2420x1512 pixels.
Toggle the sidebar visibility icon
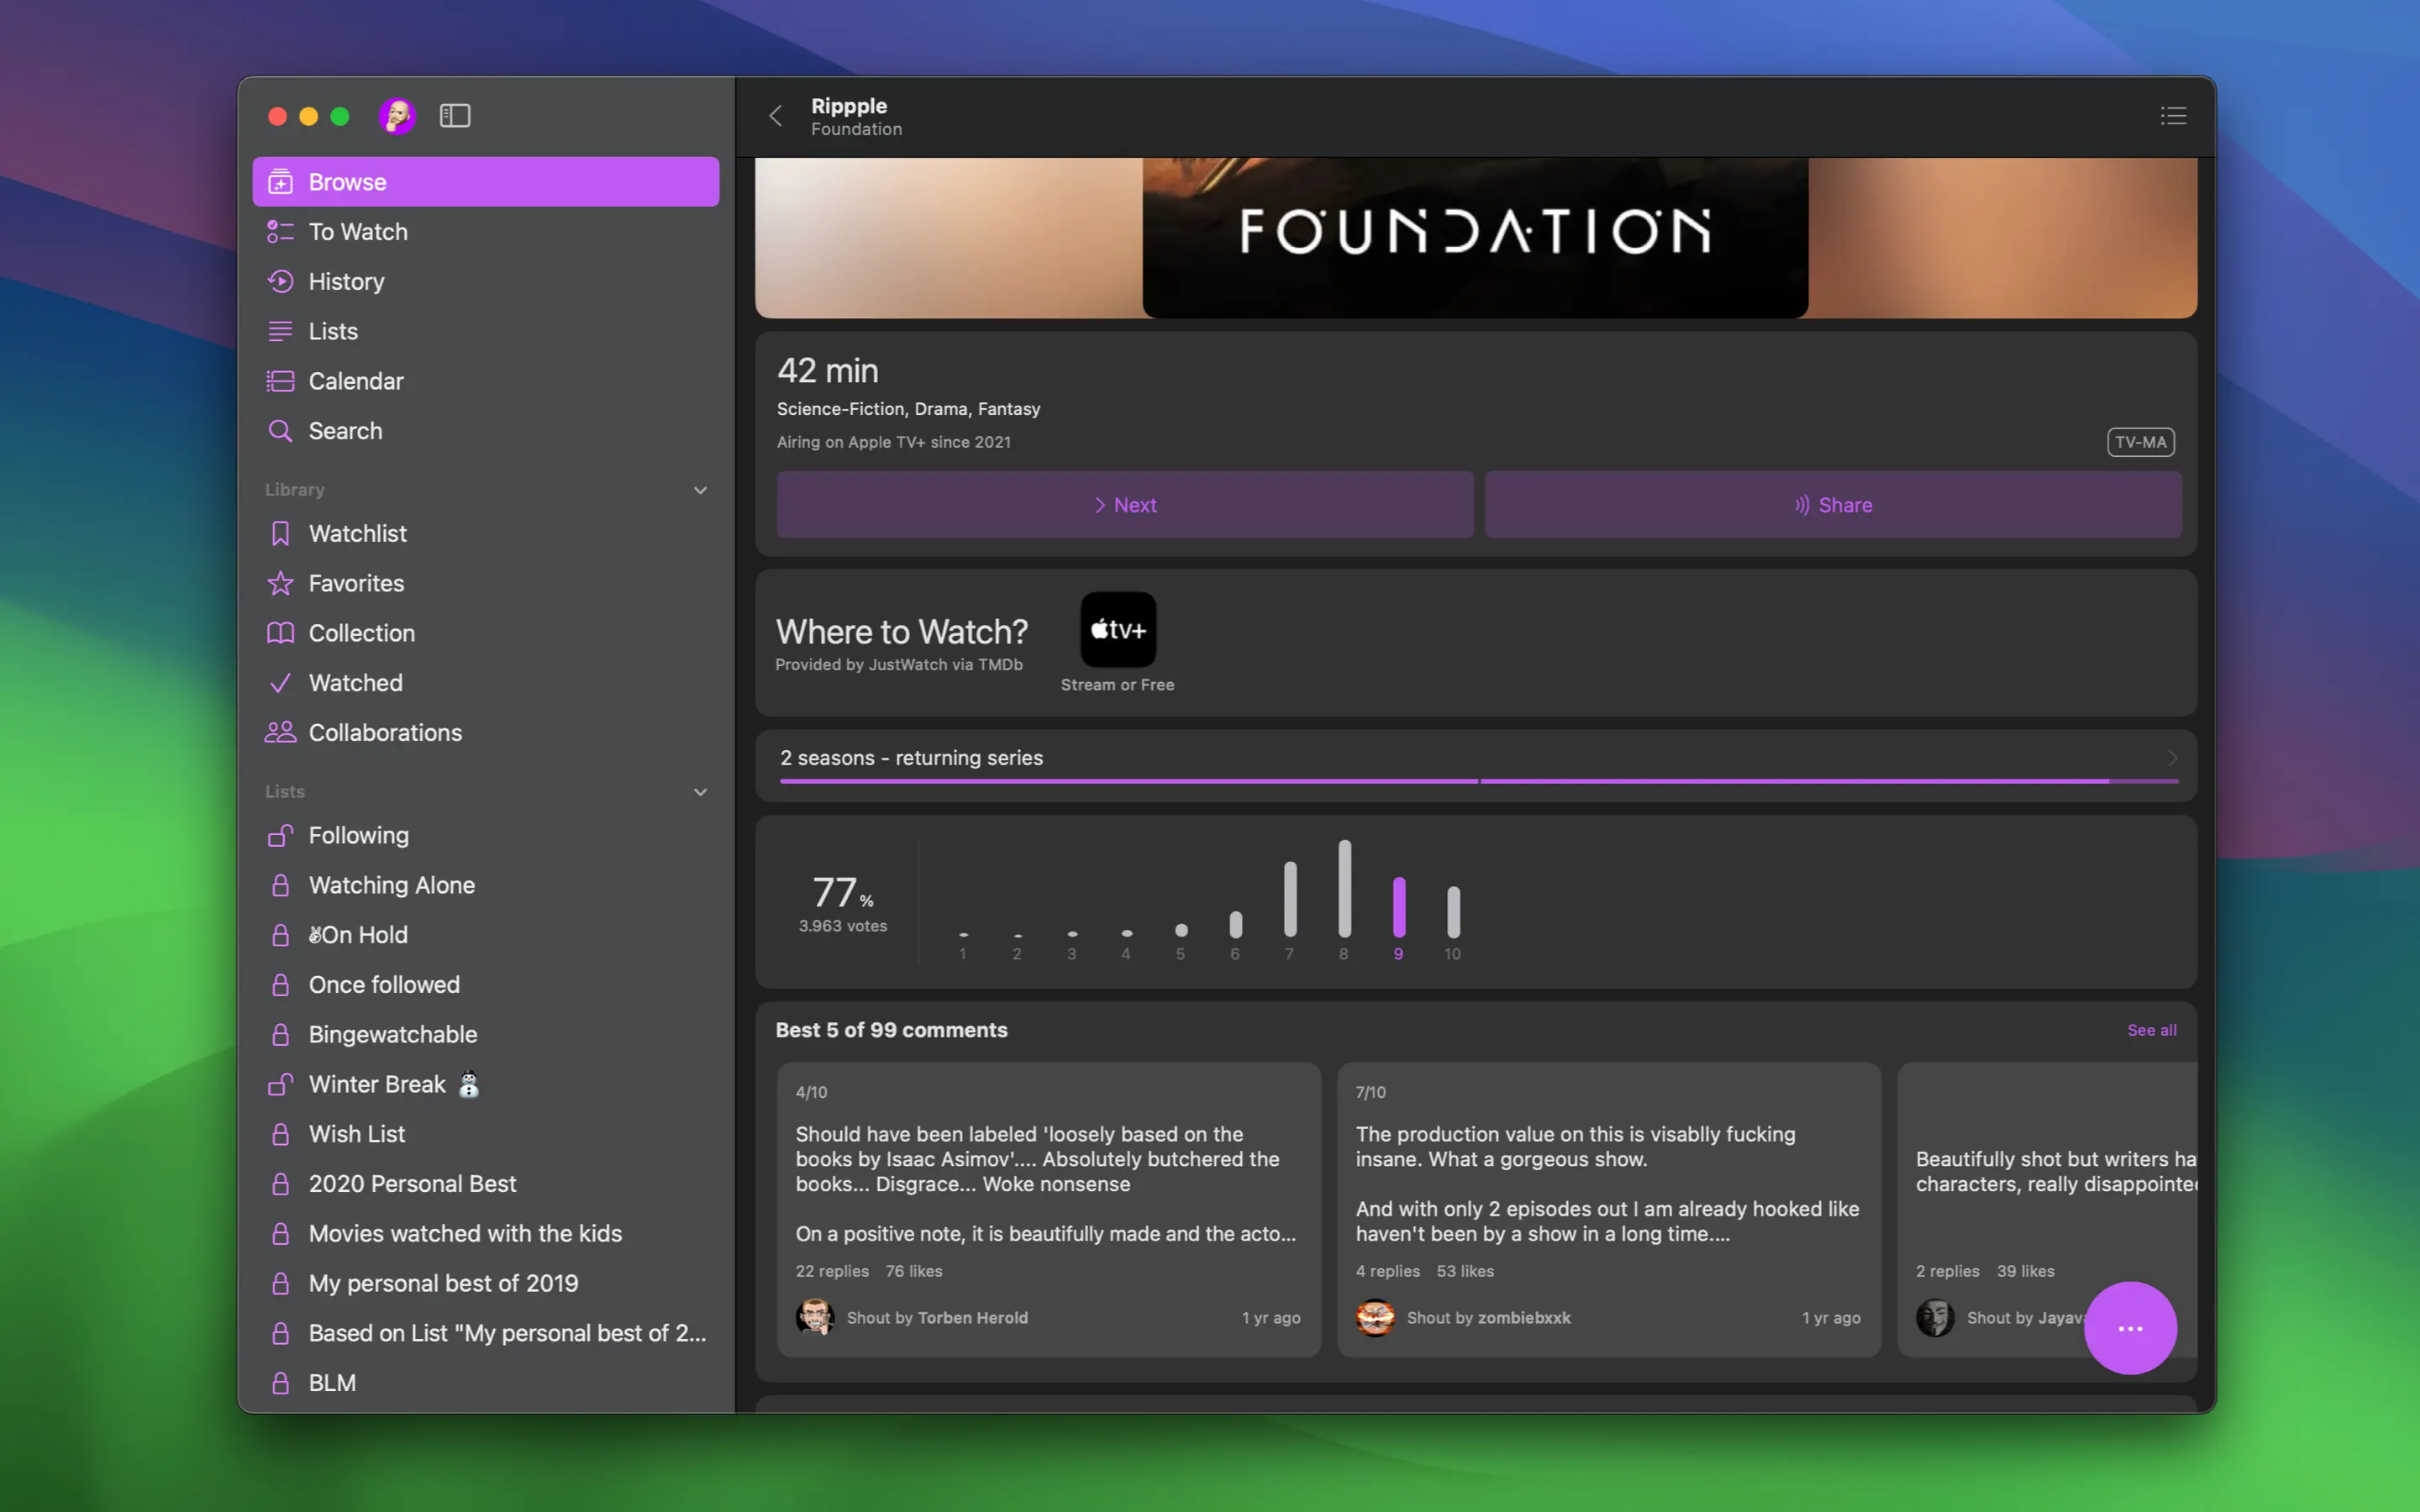click(x=455, y=116)
